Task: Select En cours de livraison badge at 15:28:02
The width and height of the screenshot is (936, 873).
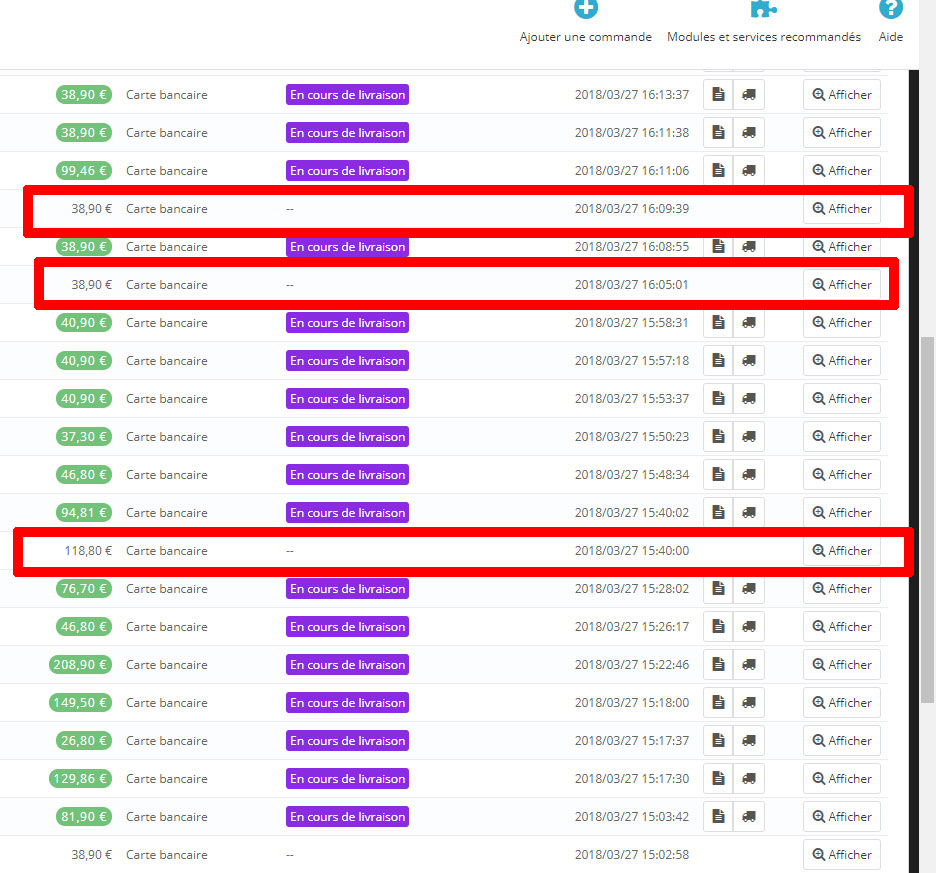Action: [x=347, y=589]
